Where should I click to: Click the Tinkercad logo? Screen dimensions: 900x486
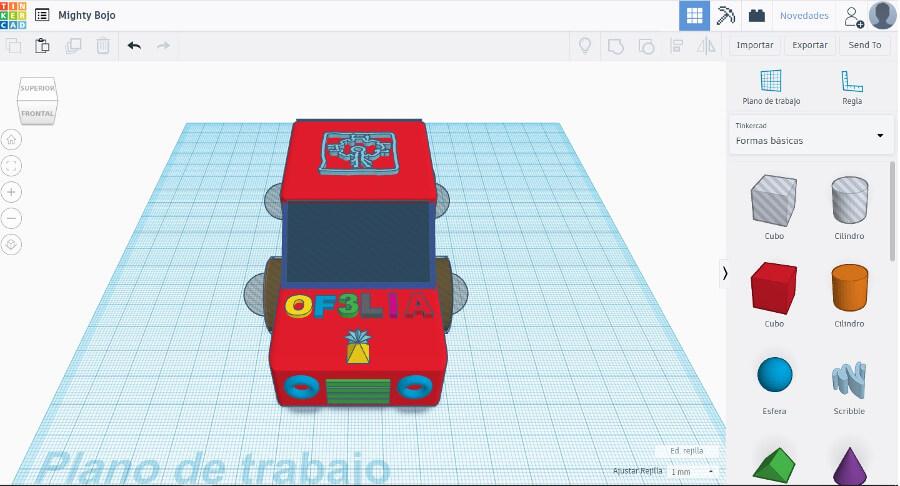coord(16,15)
